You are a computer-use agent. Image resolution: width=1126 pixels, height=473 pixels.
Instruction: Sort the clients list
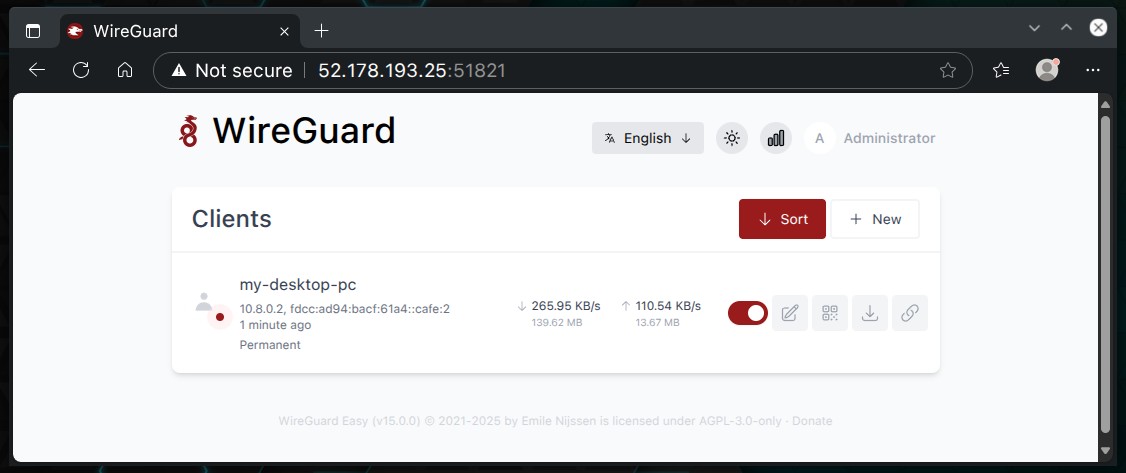pyautogui.click(x=782, y=219)
